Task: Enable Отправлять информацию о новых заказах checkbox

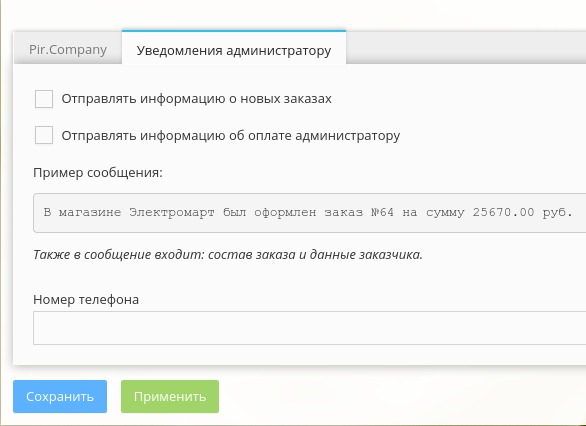Action: [44, 99]
